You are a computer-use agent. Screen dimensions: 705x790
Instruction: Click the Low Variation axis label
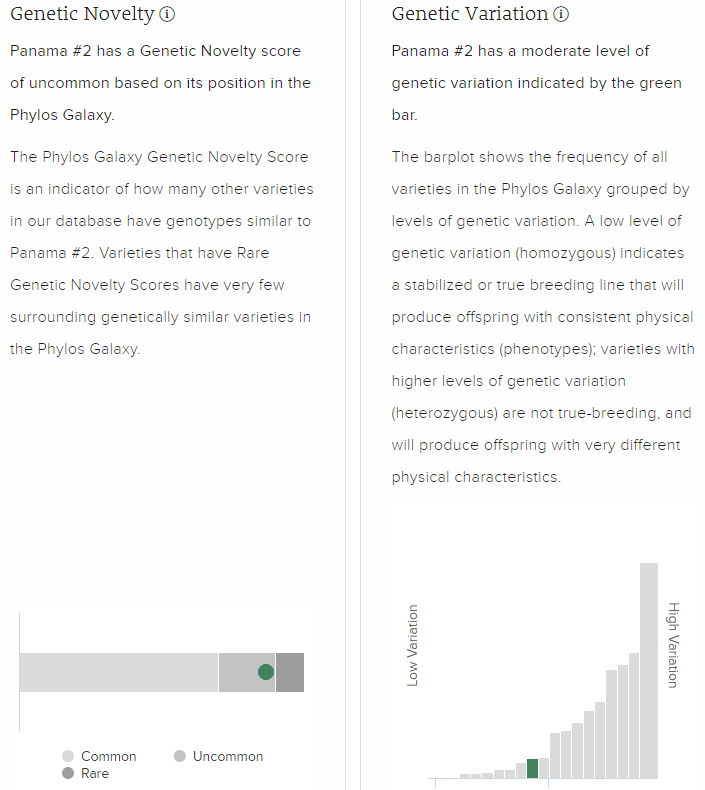click(x=413, y=645)
